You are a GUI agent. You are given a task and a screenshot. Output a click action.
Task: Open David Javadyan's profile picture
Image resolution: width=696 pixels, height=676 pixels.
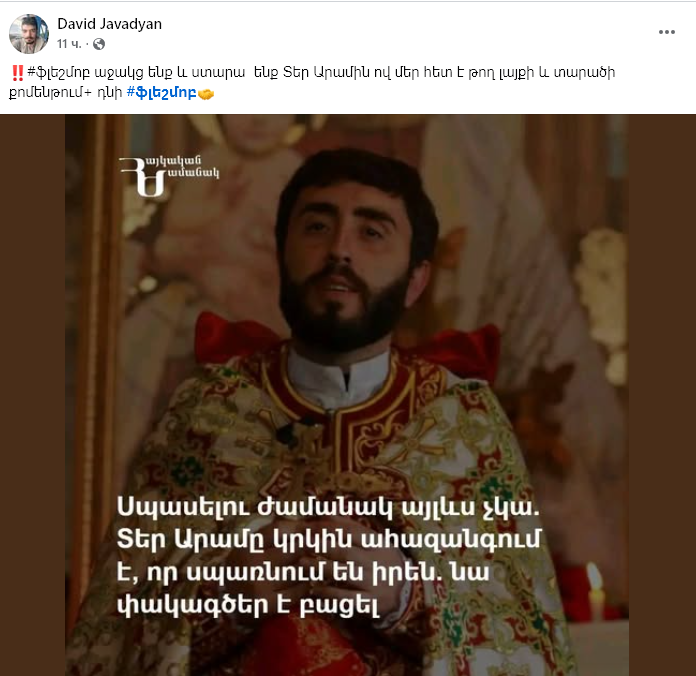[29, 34]
